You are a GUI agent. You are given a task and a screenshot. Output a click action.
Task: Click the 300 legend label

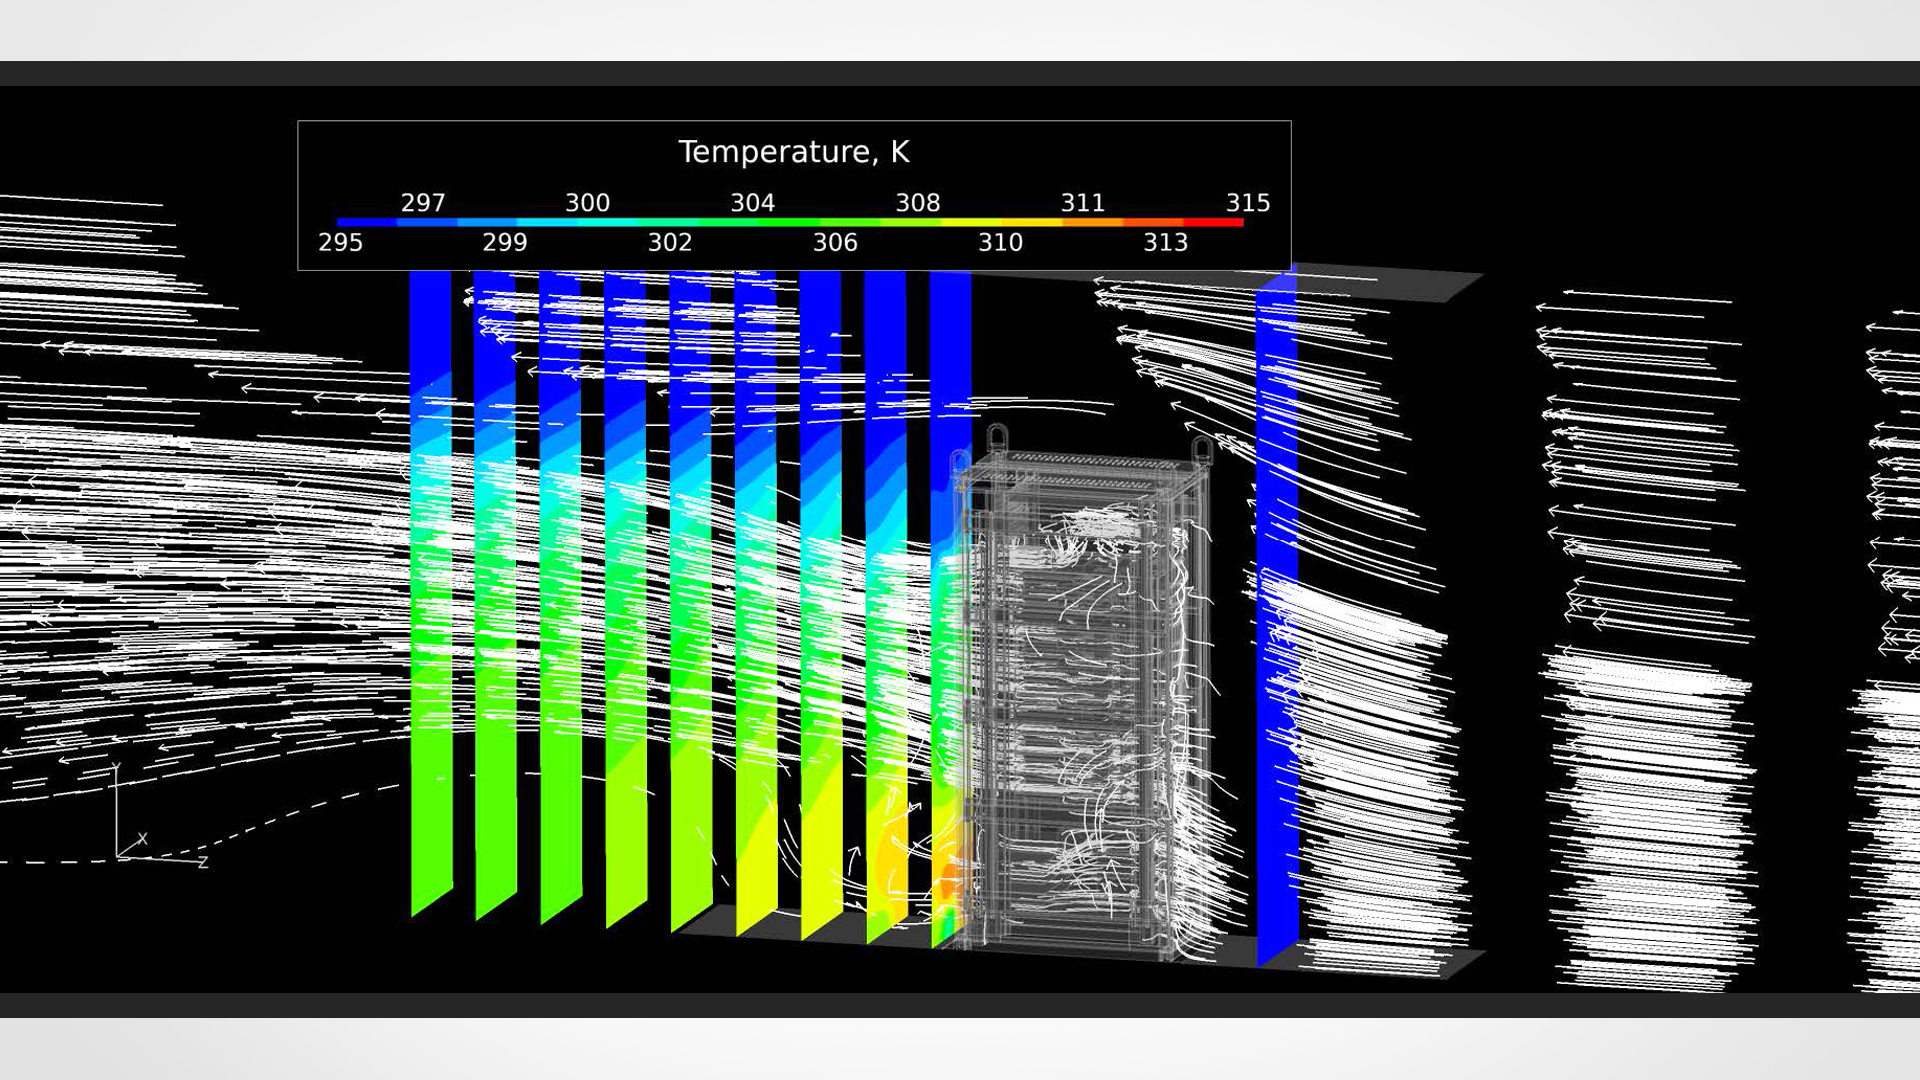(x=588, y=203)
